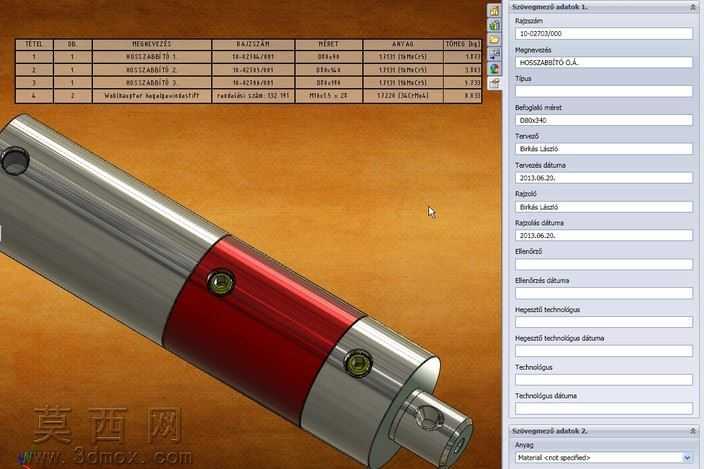The width and height of the screenshot is (704, 469).
Task: Click the empty Ellenőrző input field
Action: click(603, 264)
